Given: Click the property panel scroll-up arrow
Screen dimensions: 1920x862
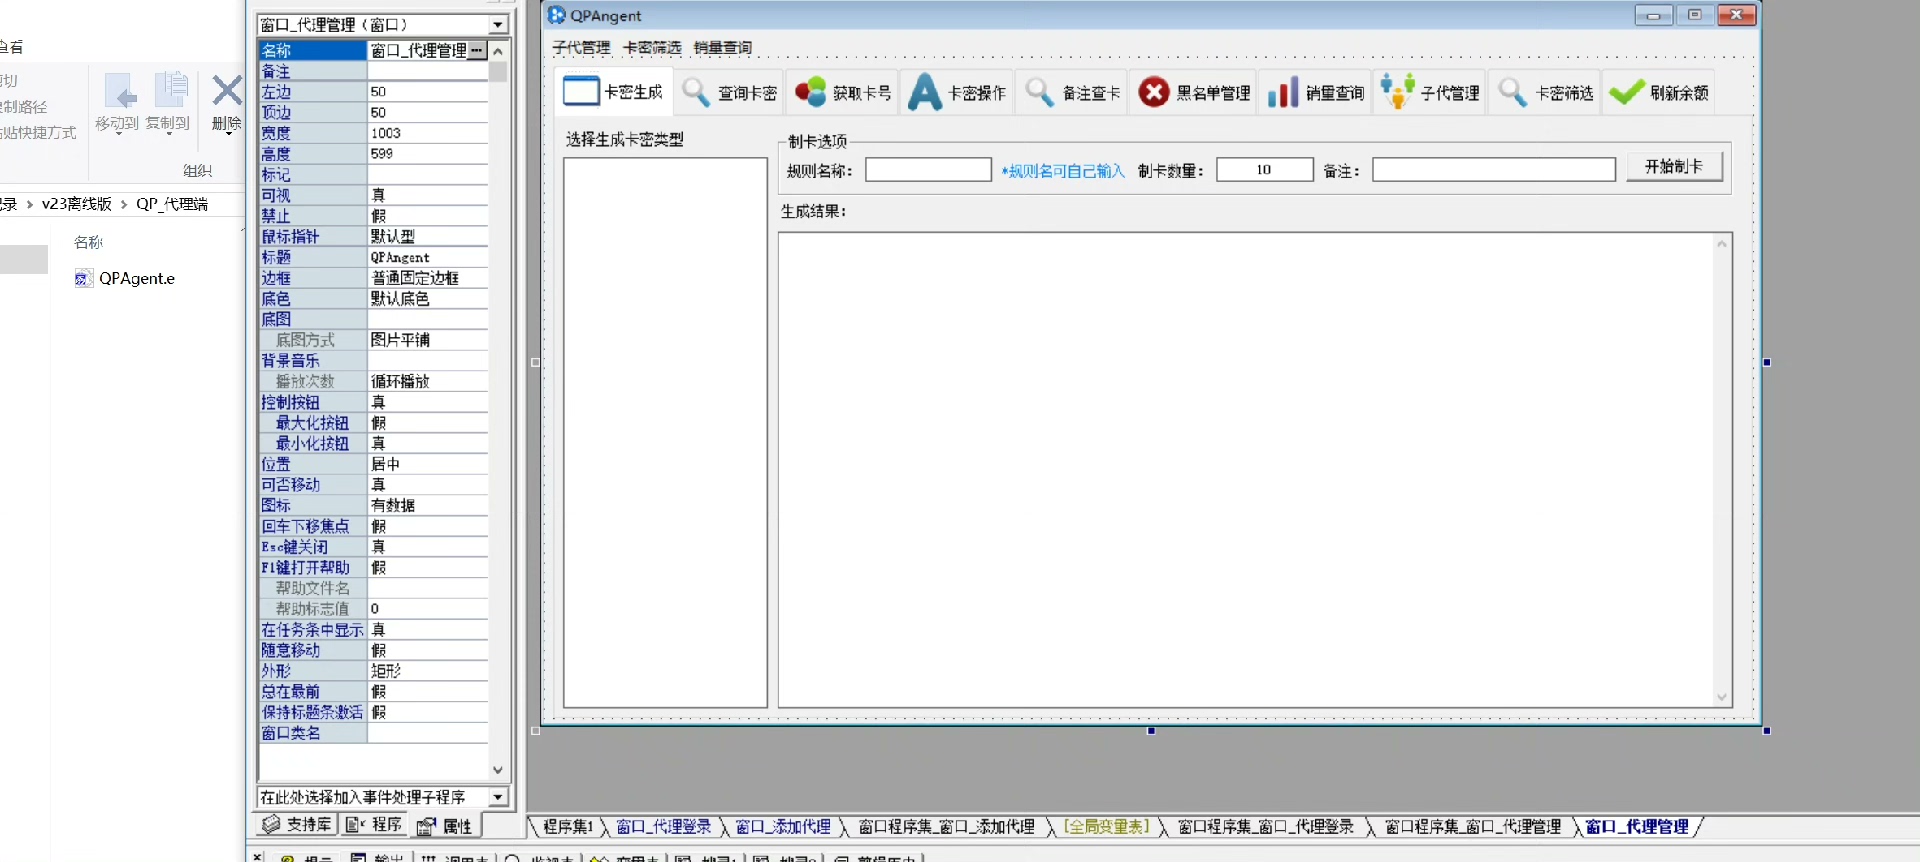Looking at the screenshot, I should point(498,51).
